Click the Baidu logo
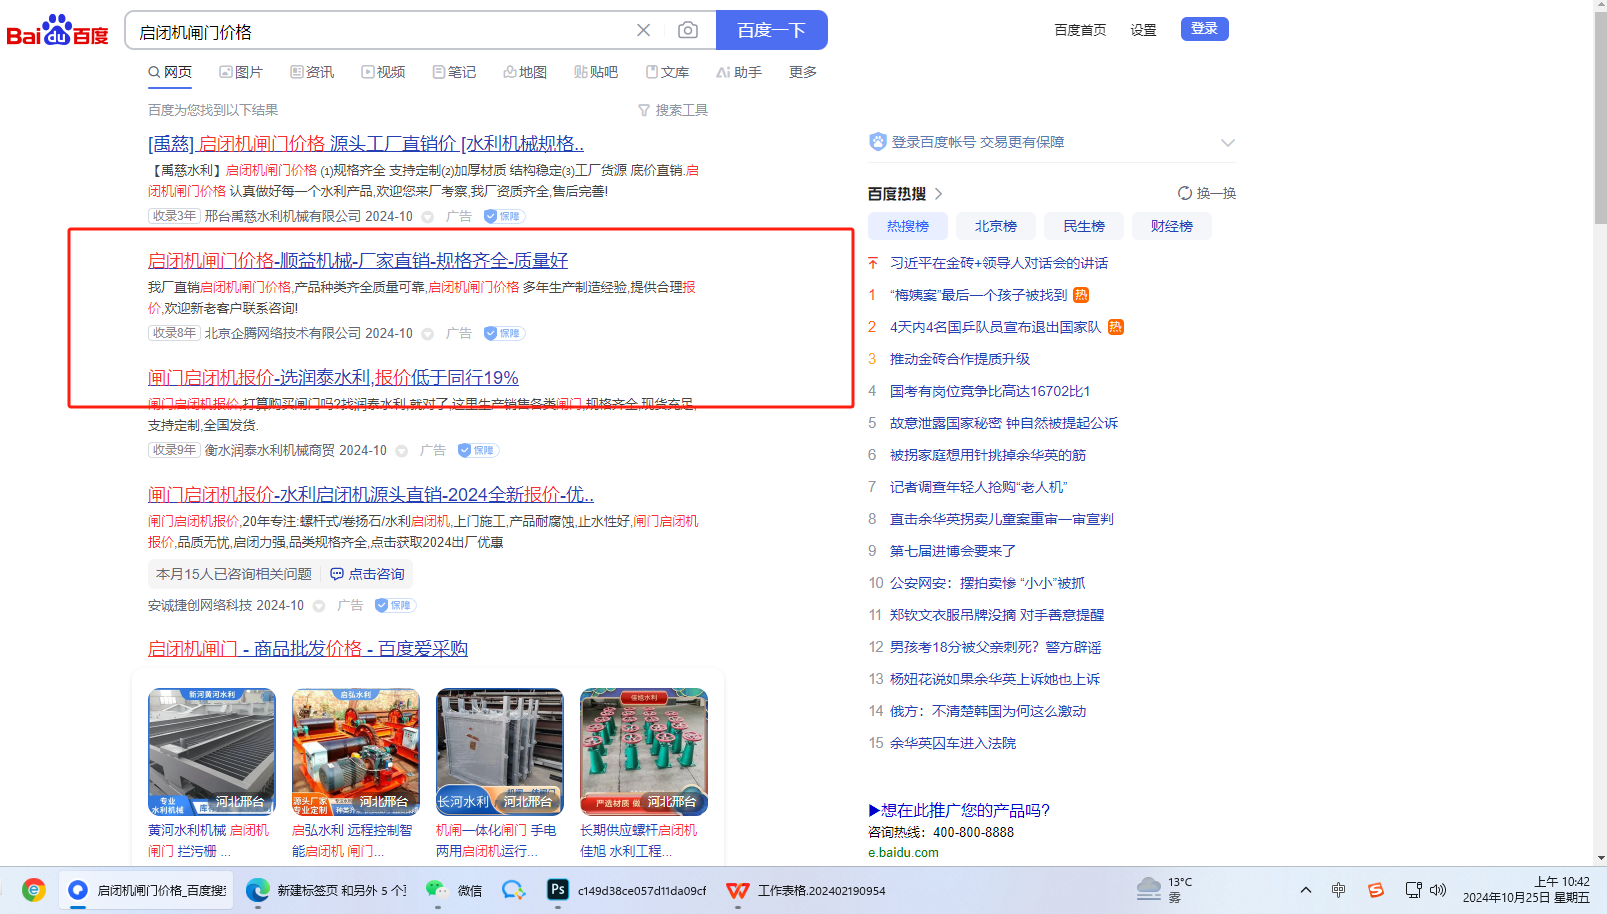Image resolution: width=1607 pixels, height=914 pixels. coord(57,31)
